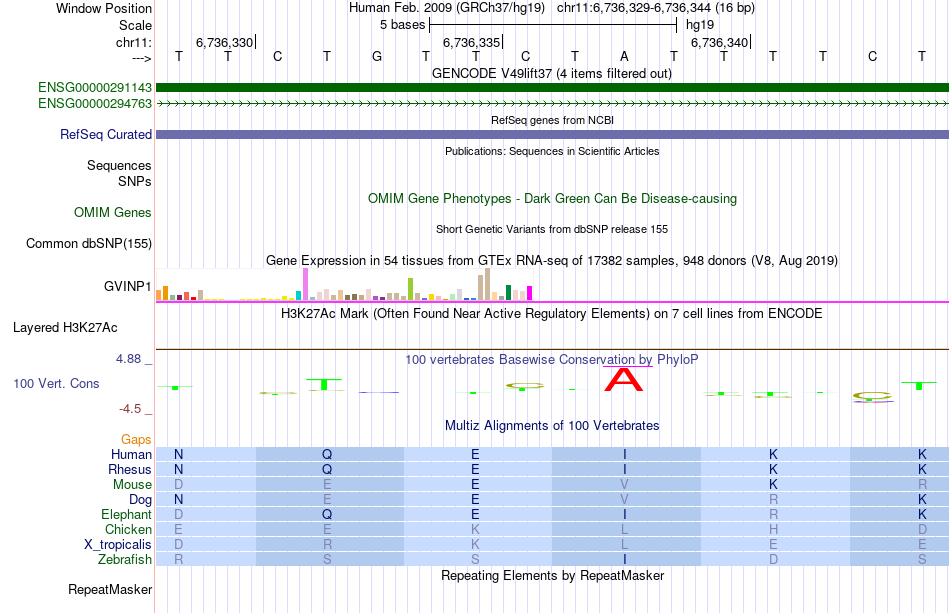The height and width of the screenshot is (613, 950).
Task: Click the Zebrafish species row label
Action: [x=125, y=559]
